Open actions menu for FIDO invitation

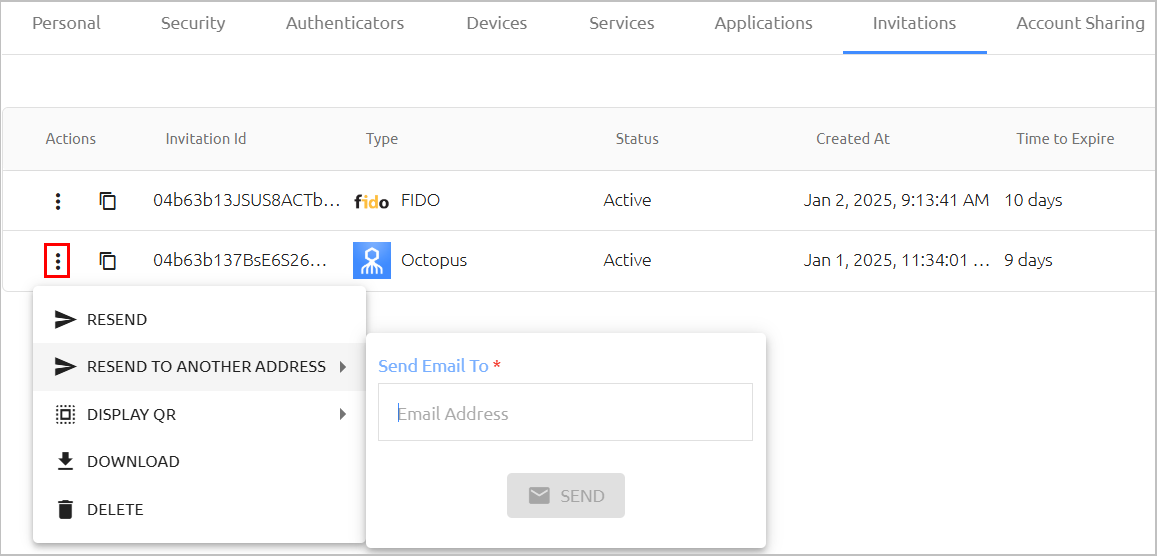[x=58, y=201]
